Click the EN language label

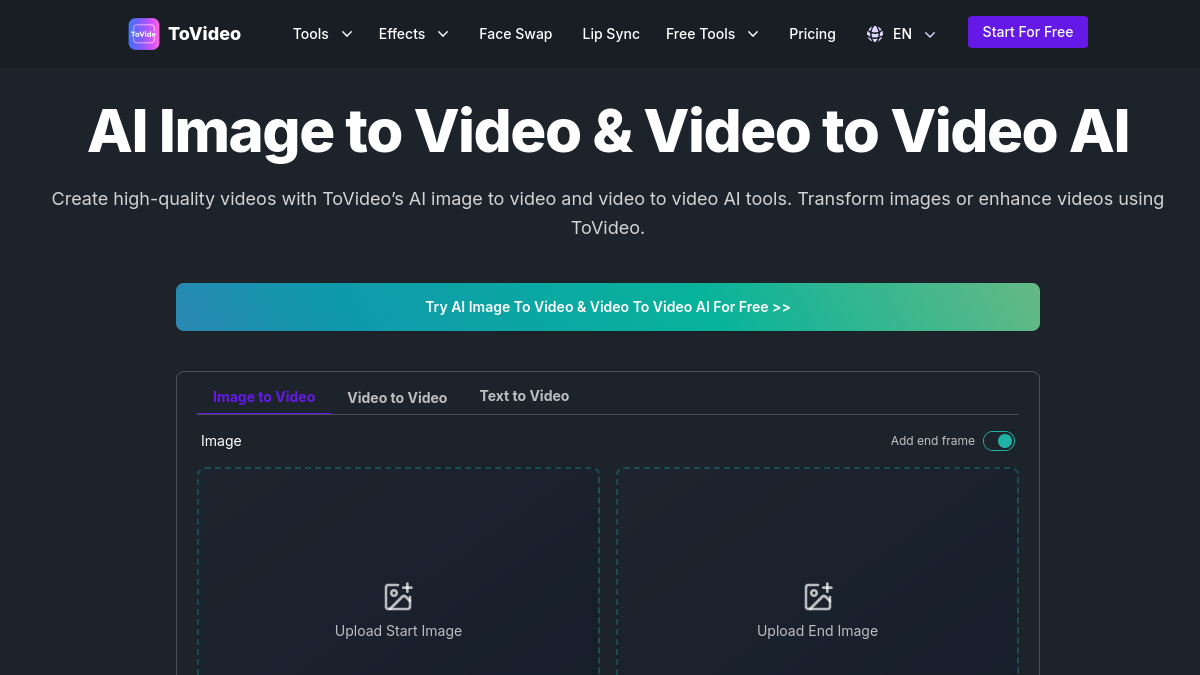[902, 34]
